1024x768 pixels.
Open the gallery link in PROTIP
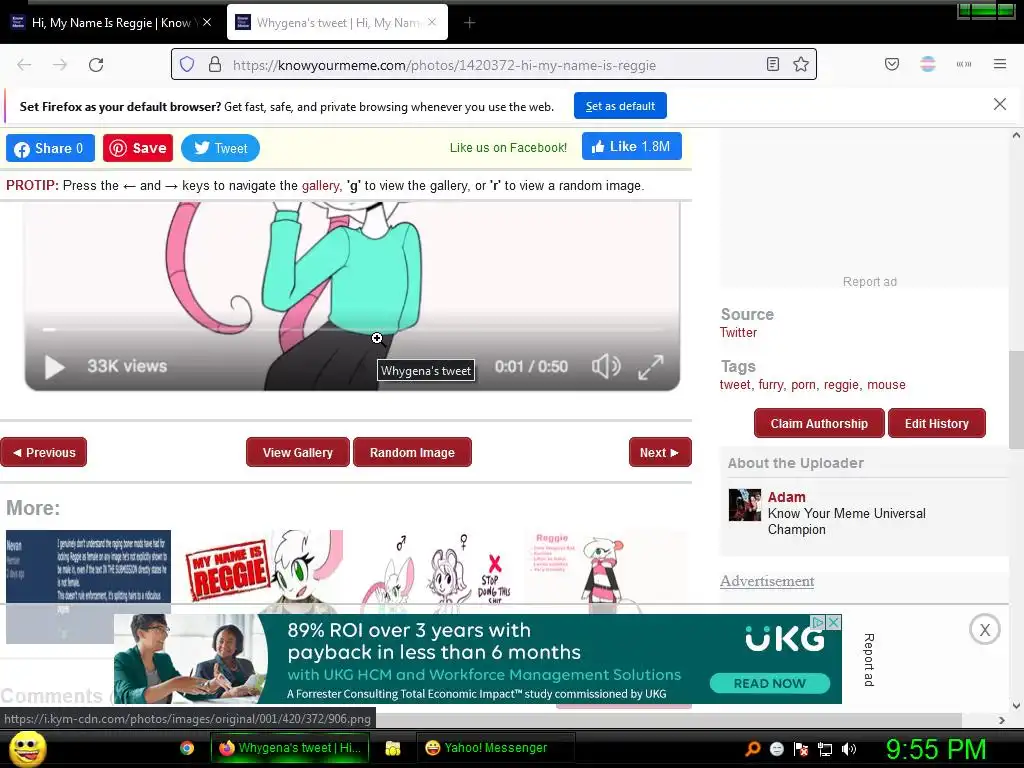click(320, 185)
